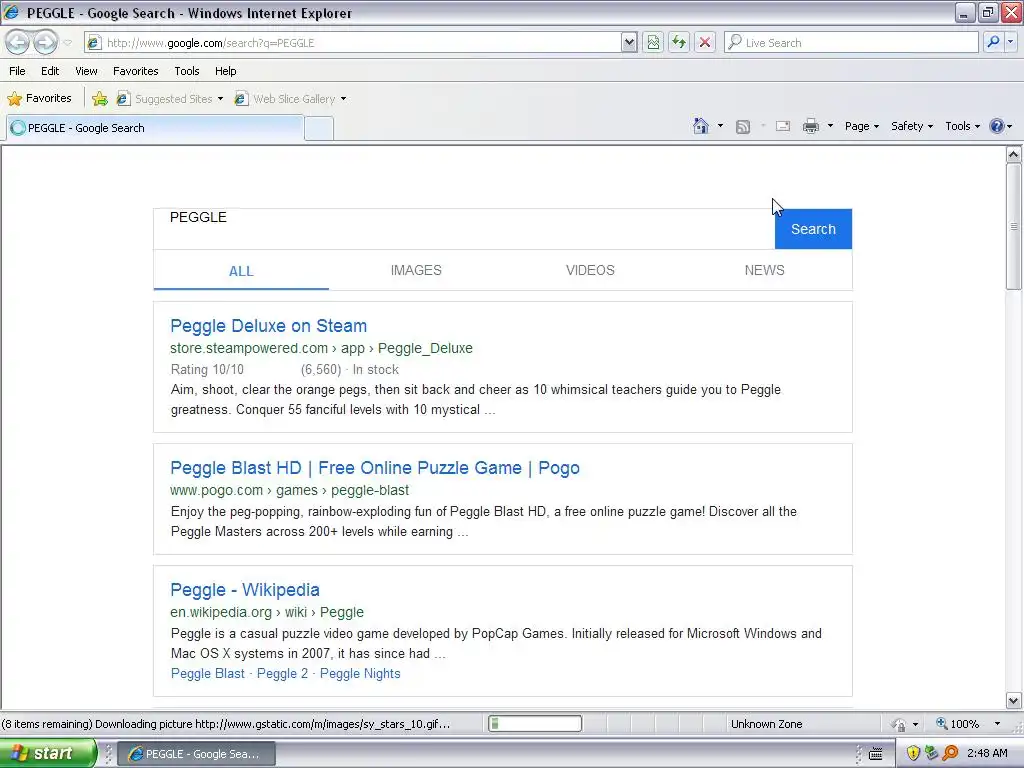Click the Live Search input box

point(851,42)
